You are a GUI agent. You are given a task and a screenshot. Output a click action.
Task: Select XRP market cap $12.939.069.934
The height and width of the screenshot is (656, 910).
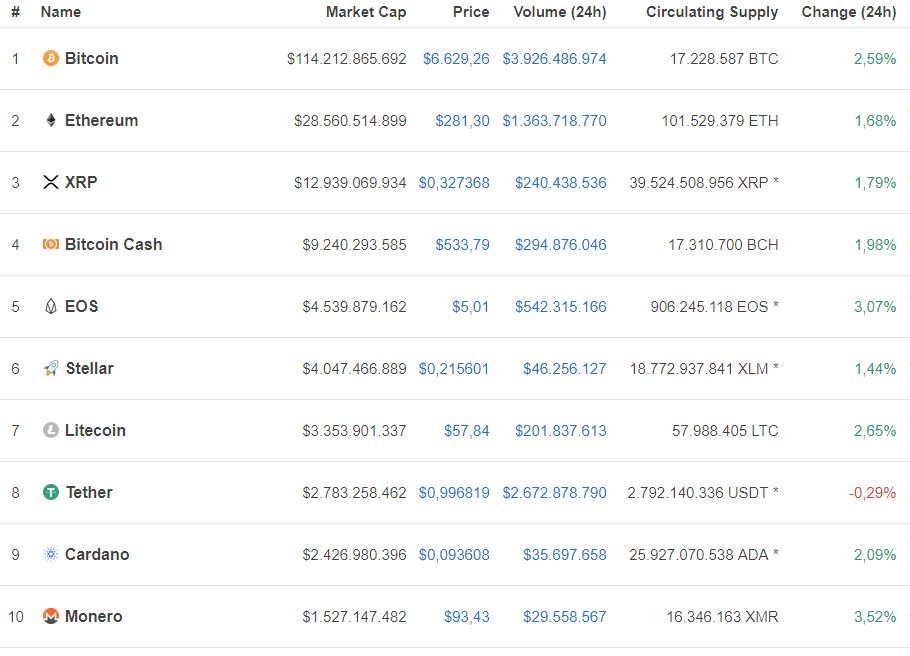click(x=350, y=183)
